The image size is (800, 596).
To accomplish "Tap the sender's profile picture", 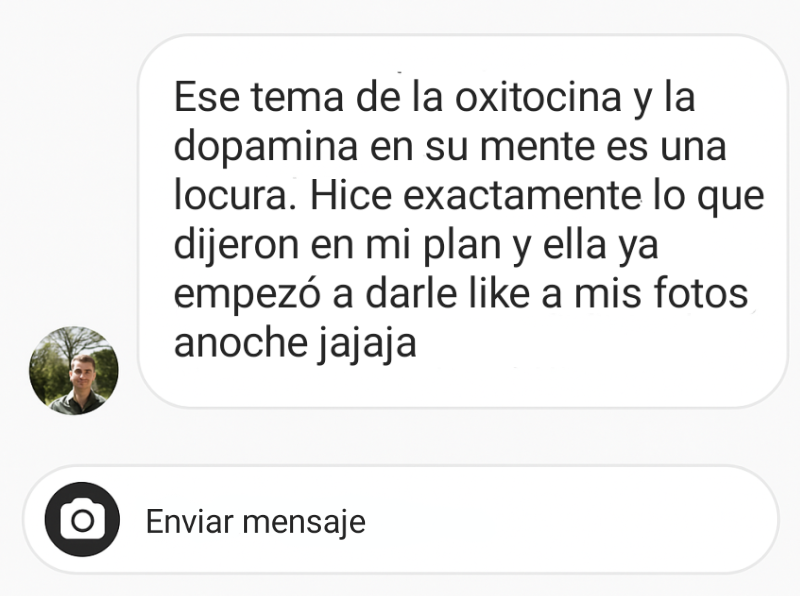I will pyautogui.click(x=73, y=370).
